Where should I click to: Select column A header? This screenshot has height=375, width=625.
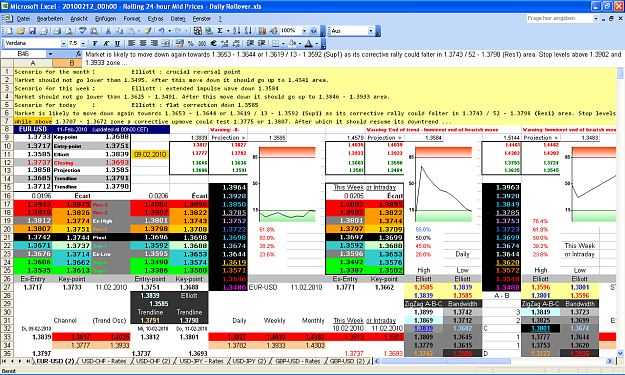pyautogui.click(x=33, y=63)
